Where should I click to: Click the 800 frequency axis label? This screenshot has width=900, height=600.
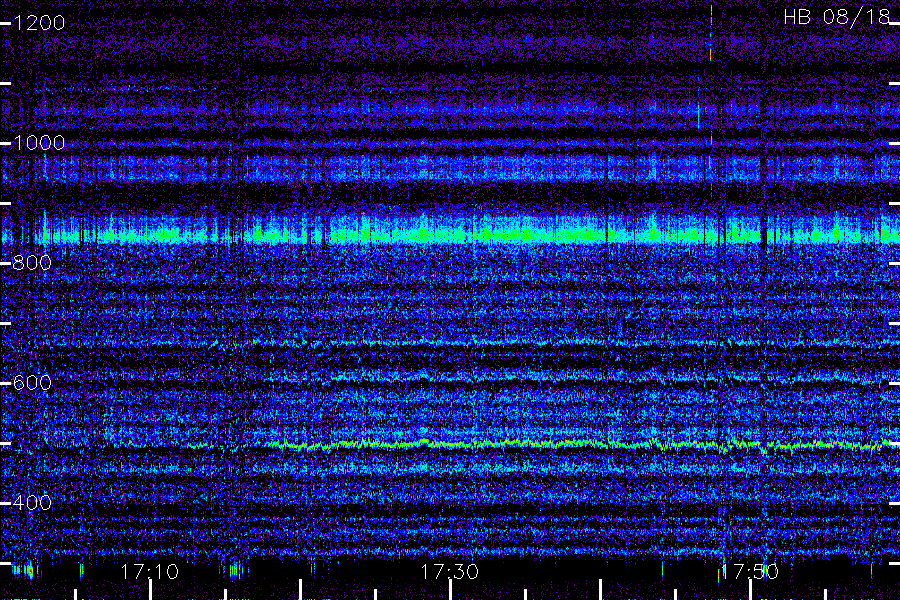pyautogui.click(x=32, y=263)
